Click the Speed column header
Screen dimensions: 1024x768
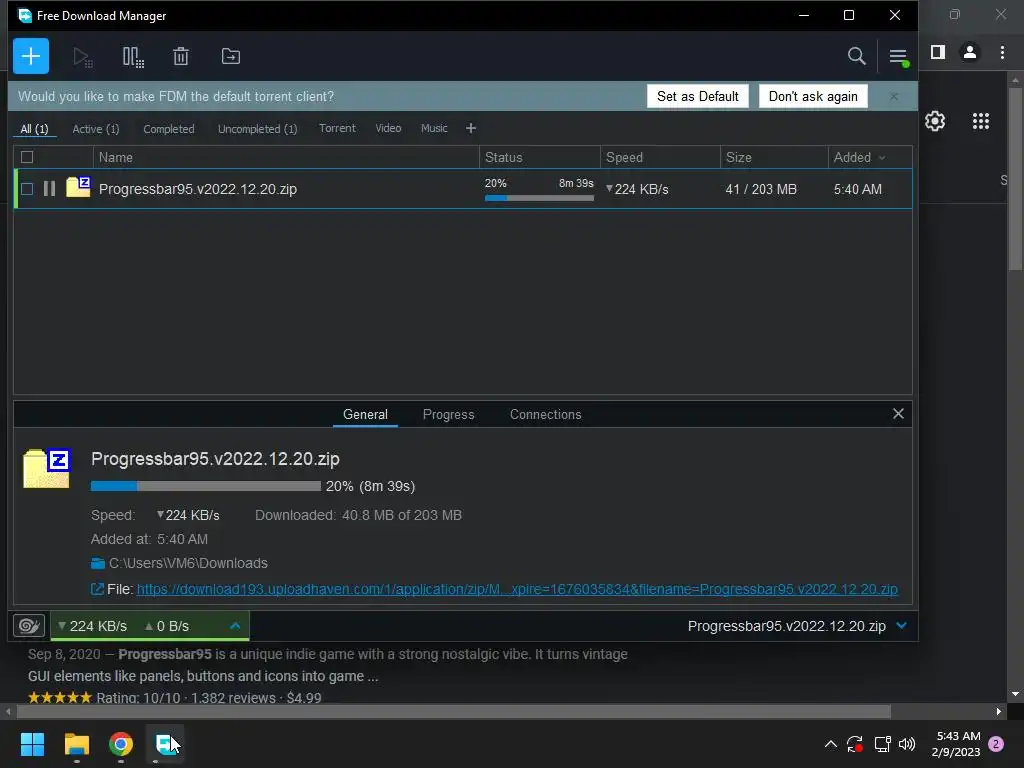tap(660, 157)
